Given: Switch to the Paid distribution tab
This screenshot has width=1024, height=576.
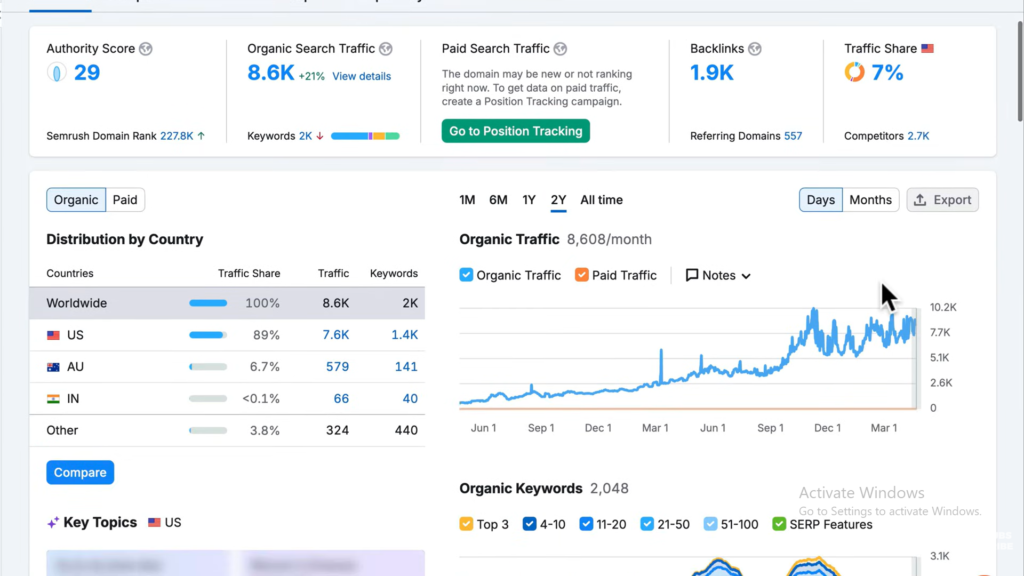Looking at the screenshot, I should coord(125,200).
